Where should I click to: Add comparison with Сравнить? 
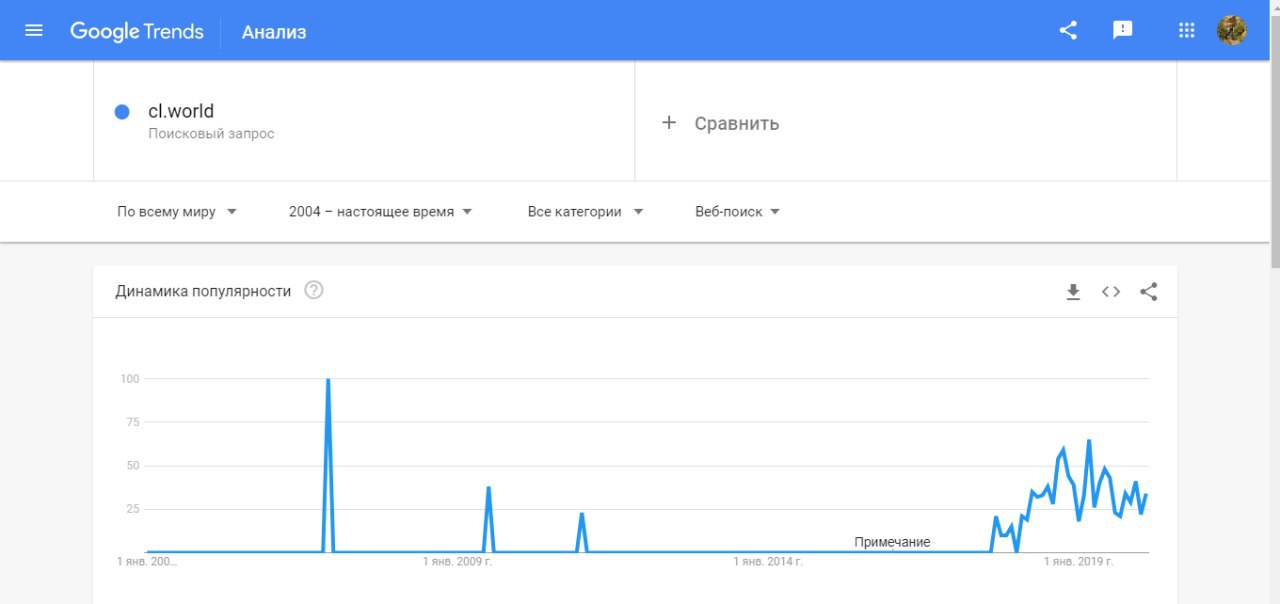click(737, 124)
